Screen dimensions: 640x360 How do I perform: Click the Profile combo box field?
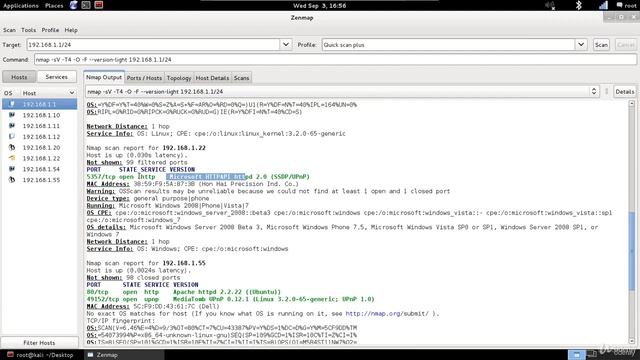[x=449, y=44]
